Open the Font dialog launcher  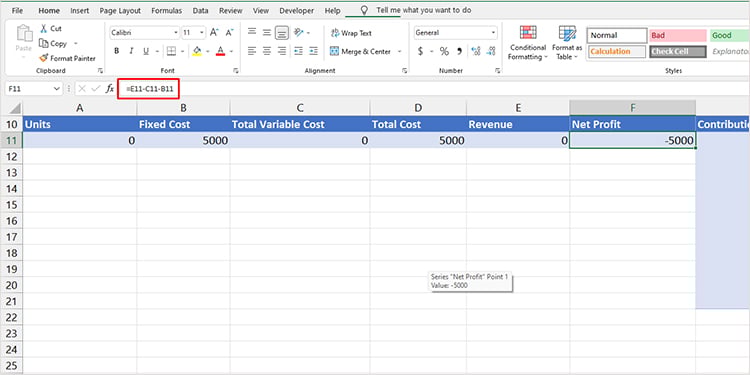pos(236,70)
